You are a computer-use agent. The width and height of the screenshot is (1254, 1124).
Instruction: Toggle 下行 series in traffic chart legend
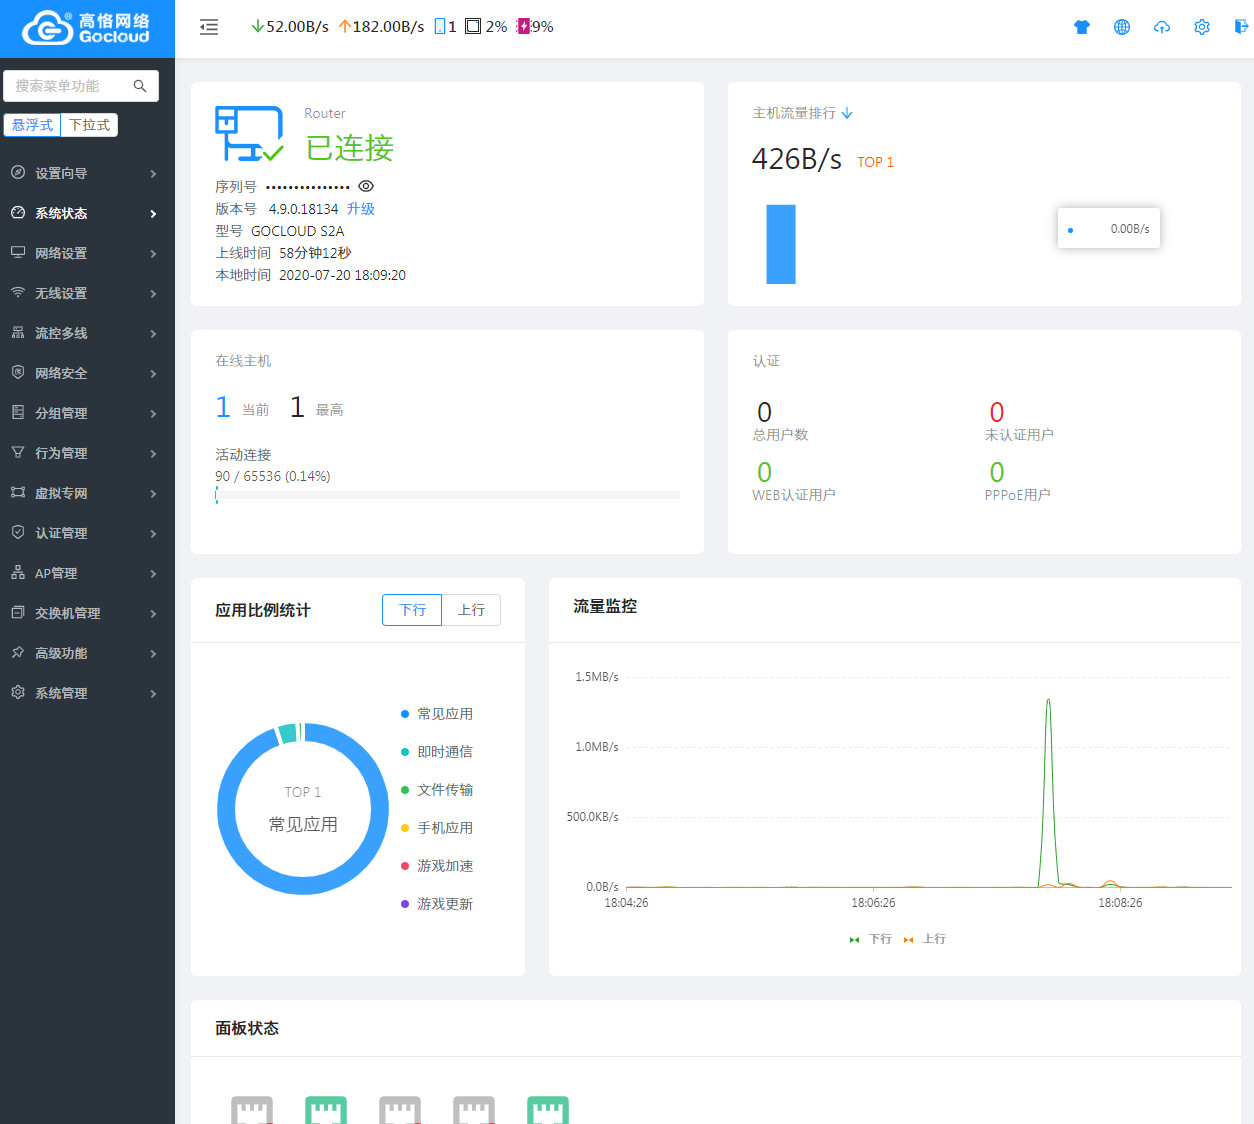pyautogui.click(x=870, y=939)
